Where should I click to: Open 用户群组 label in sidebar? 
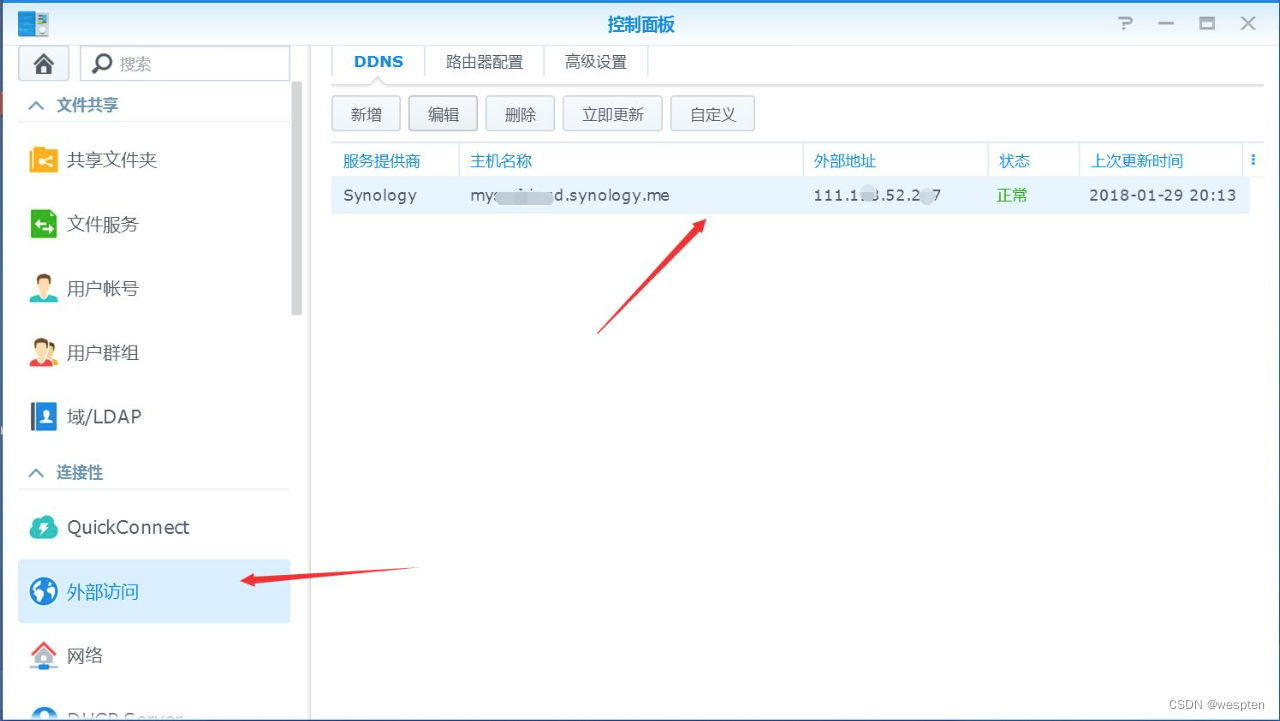click(103, 352)
